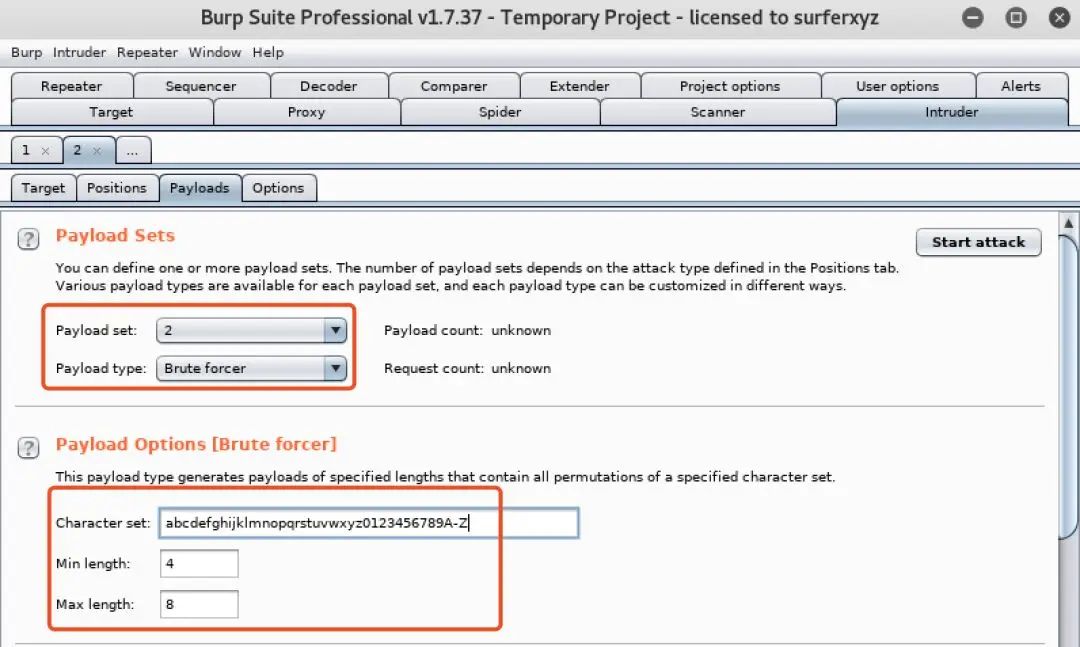Open the User options tab
Image resolution: width=1080 pixels, height=647 pixels.
(897, 86)
